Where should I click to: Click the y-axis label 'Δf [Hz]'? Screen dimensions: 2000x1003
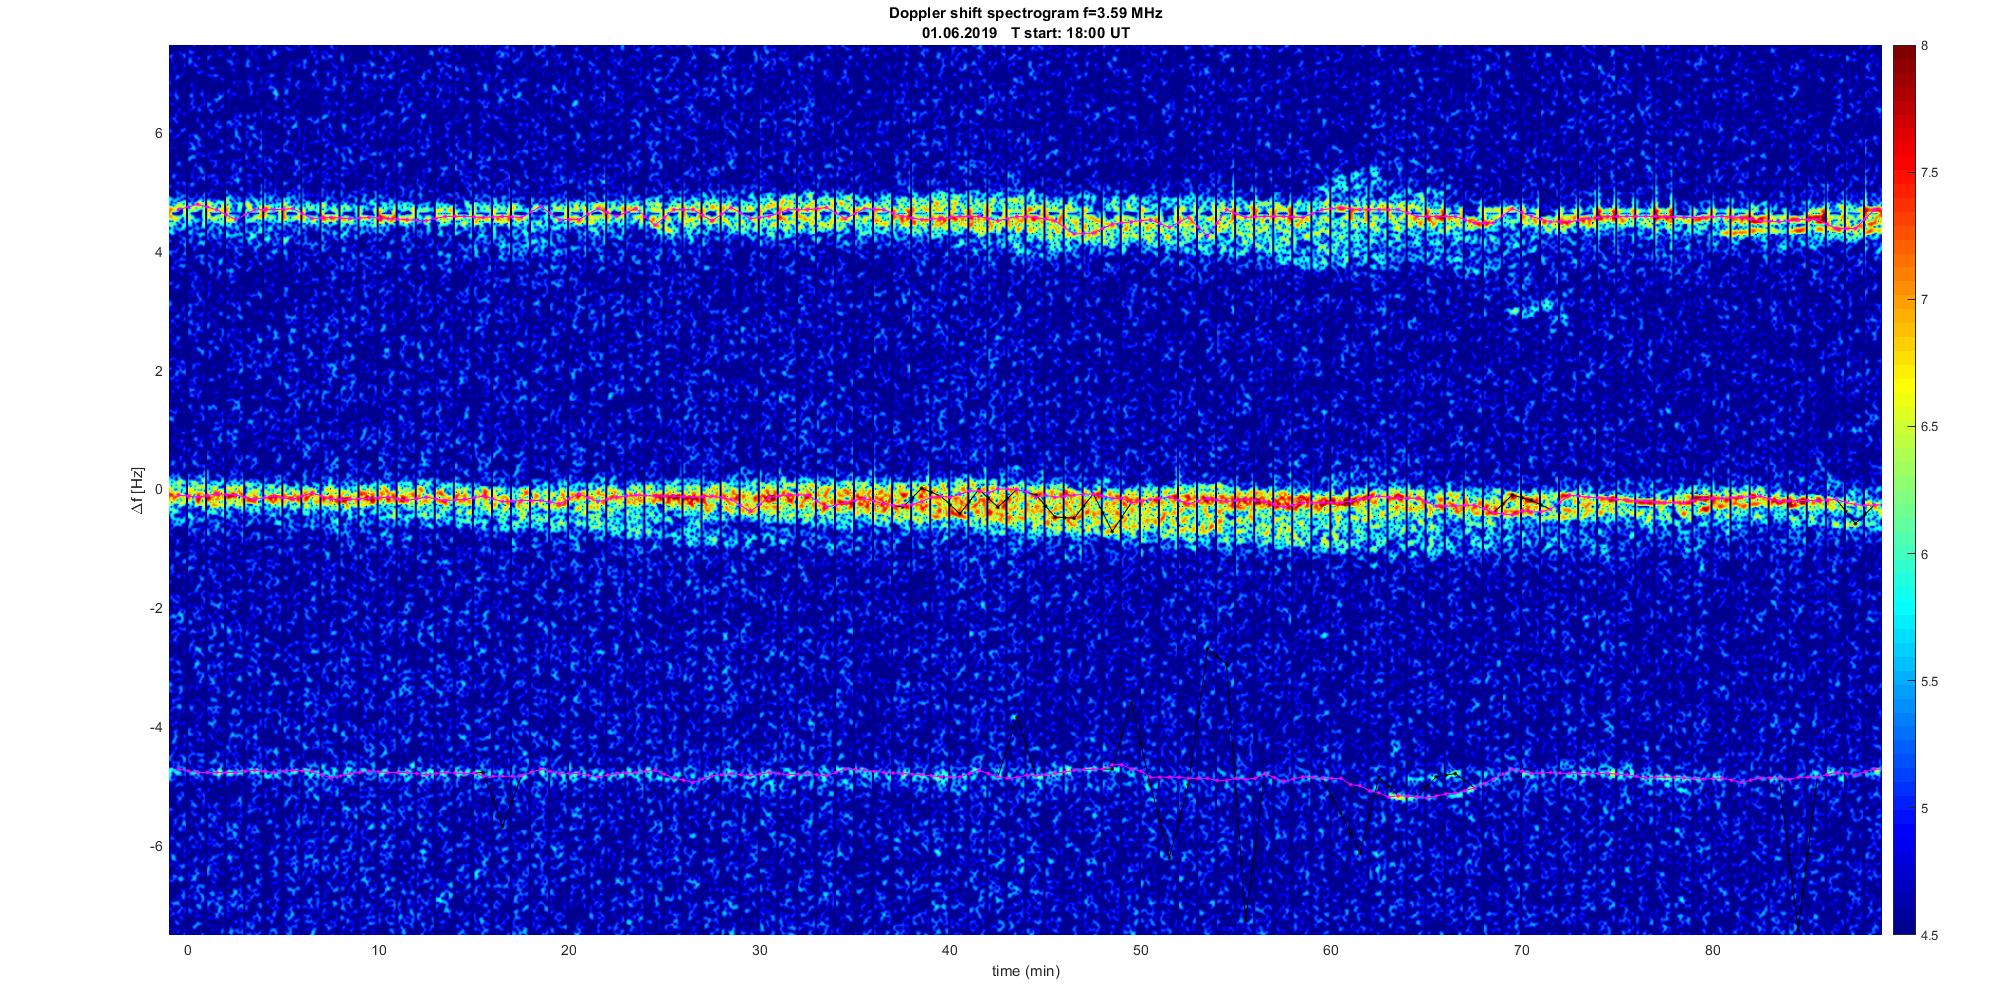pos(138,490)
